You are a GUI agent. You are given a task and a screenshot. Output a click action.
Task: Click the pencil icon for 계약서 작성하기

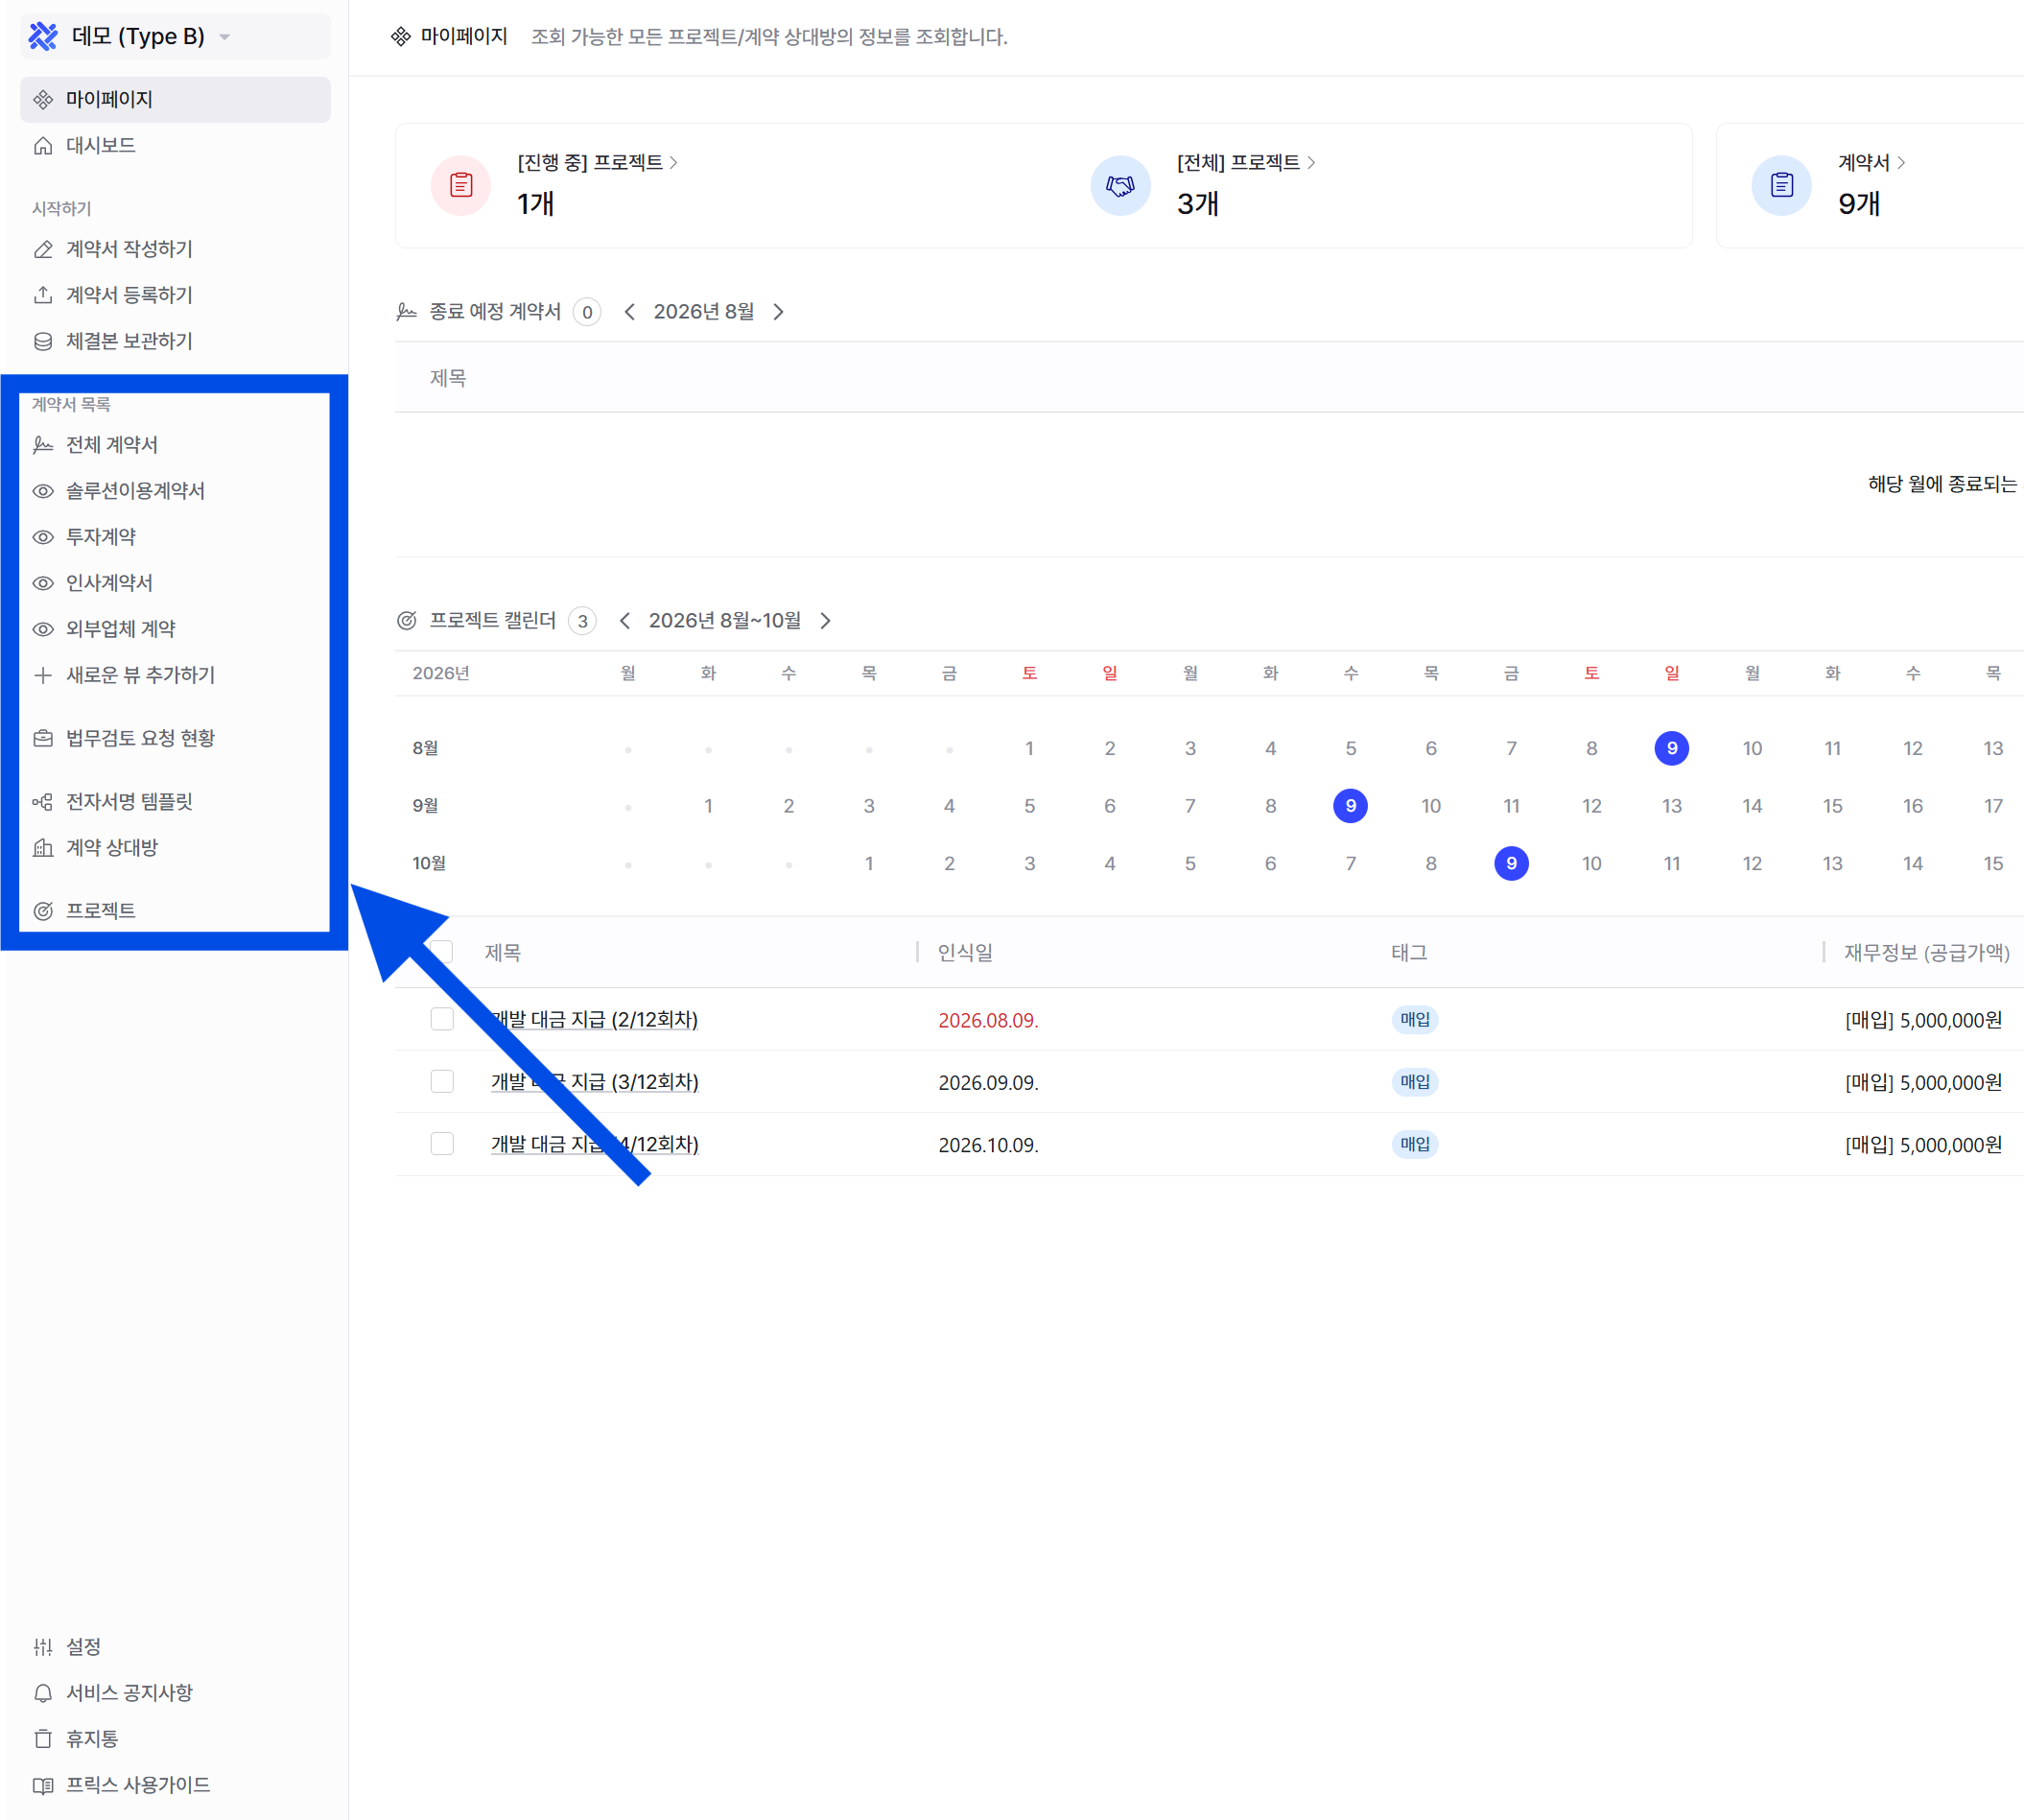[x=43, y=249]
